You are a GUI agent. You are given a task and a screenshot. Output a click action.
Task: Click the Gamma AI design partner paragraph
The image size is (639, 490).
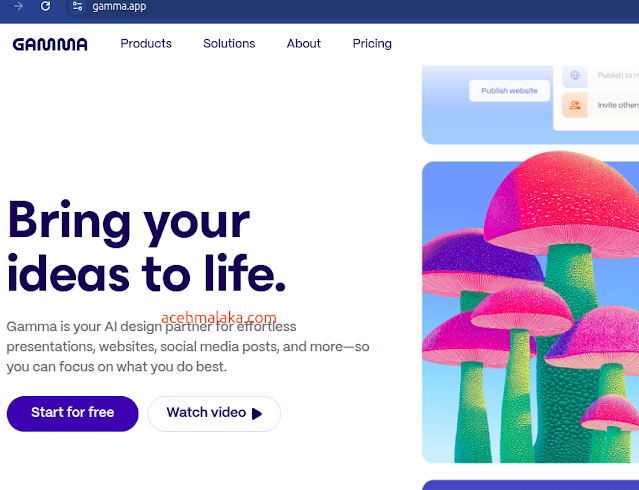[188, 347]
